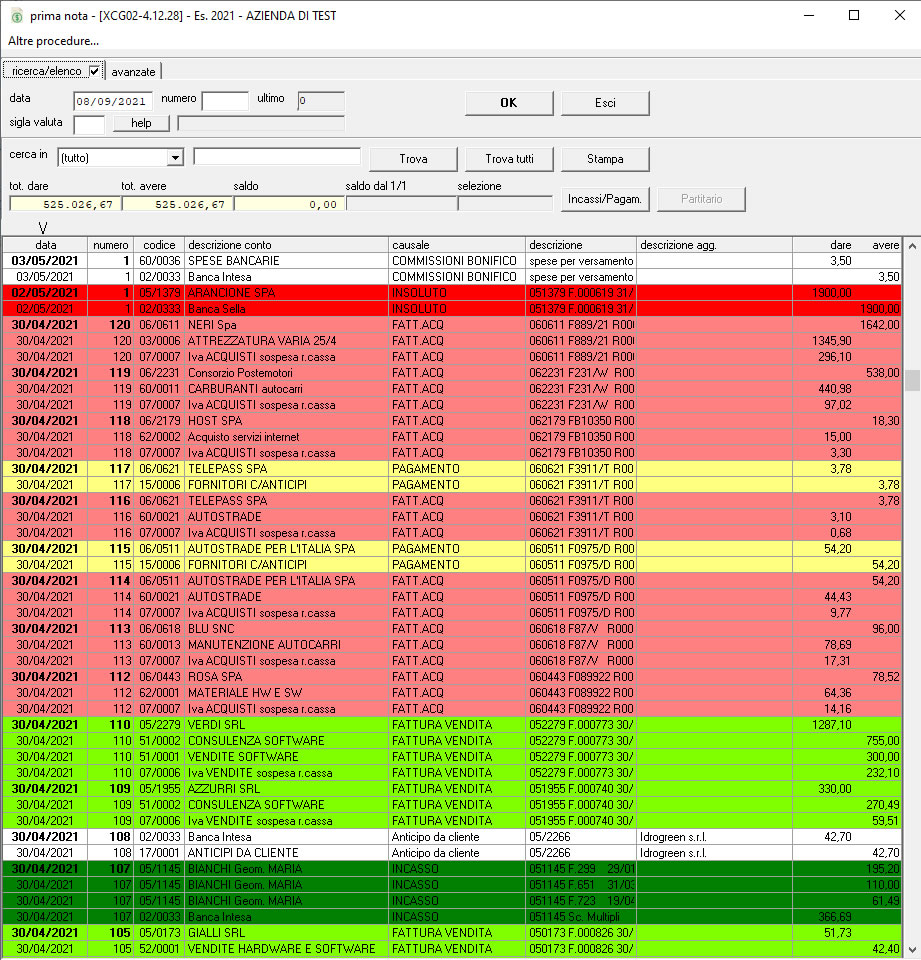Click MATERIALE HW E SW row
This screenshot has width=921, height=960.
pos(452,692)
